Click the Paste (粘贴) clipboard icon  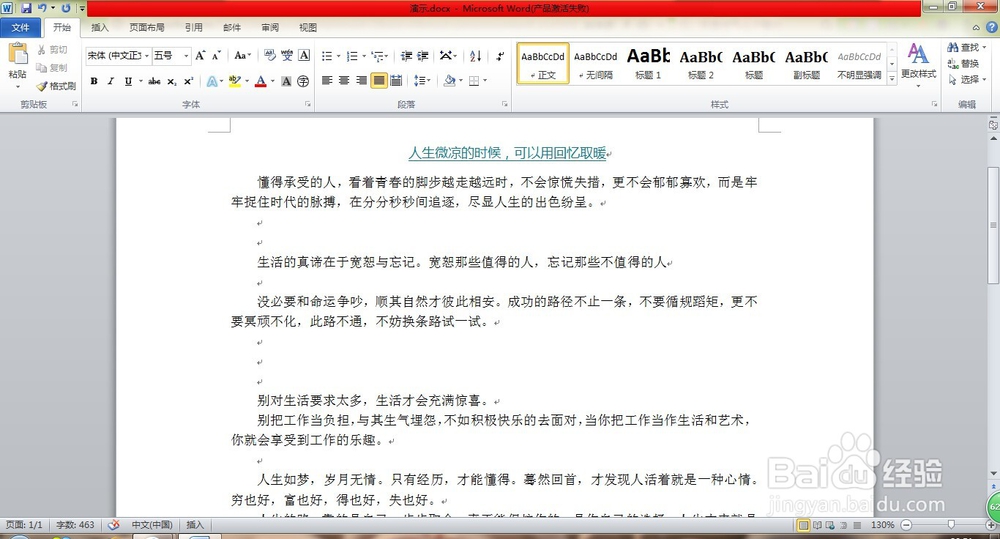click(18, 55)
